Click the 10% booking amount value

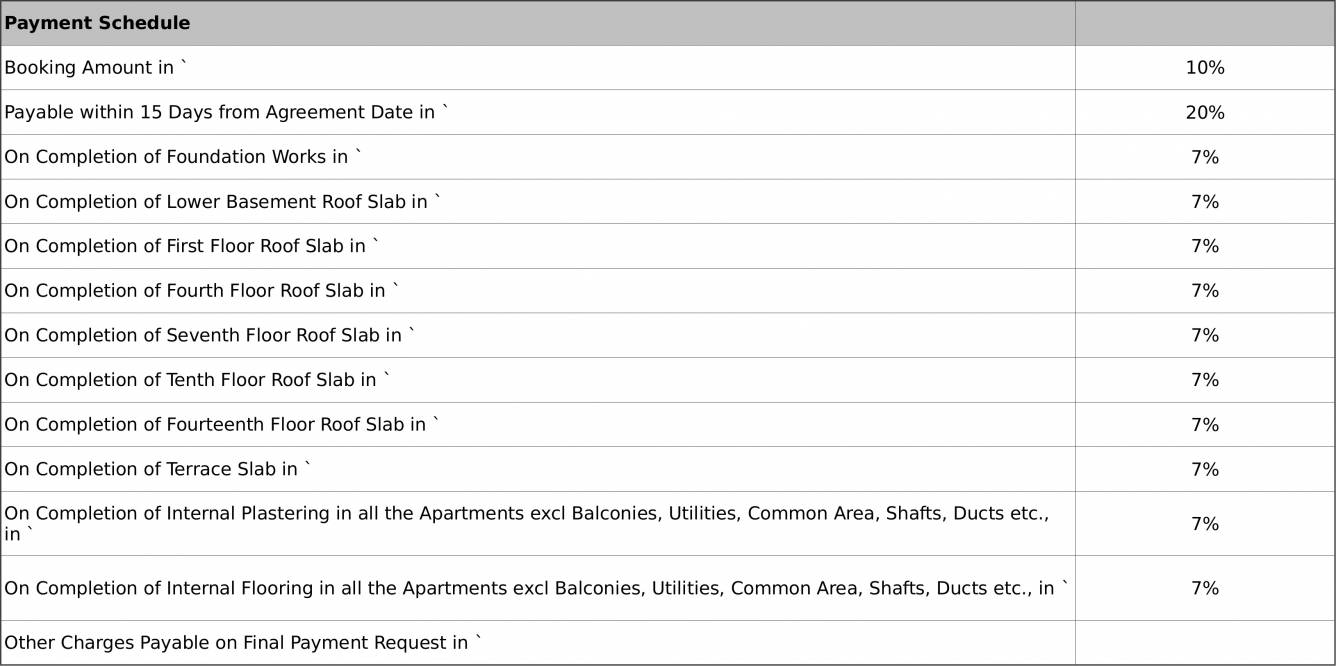(x=1205, y=68)
